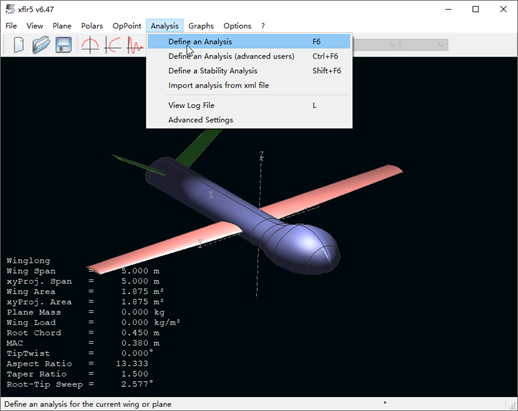Minimize the xflr5 window
The image size is (518, 411).
tap(448, 9)
